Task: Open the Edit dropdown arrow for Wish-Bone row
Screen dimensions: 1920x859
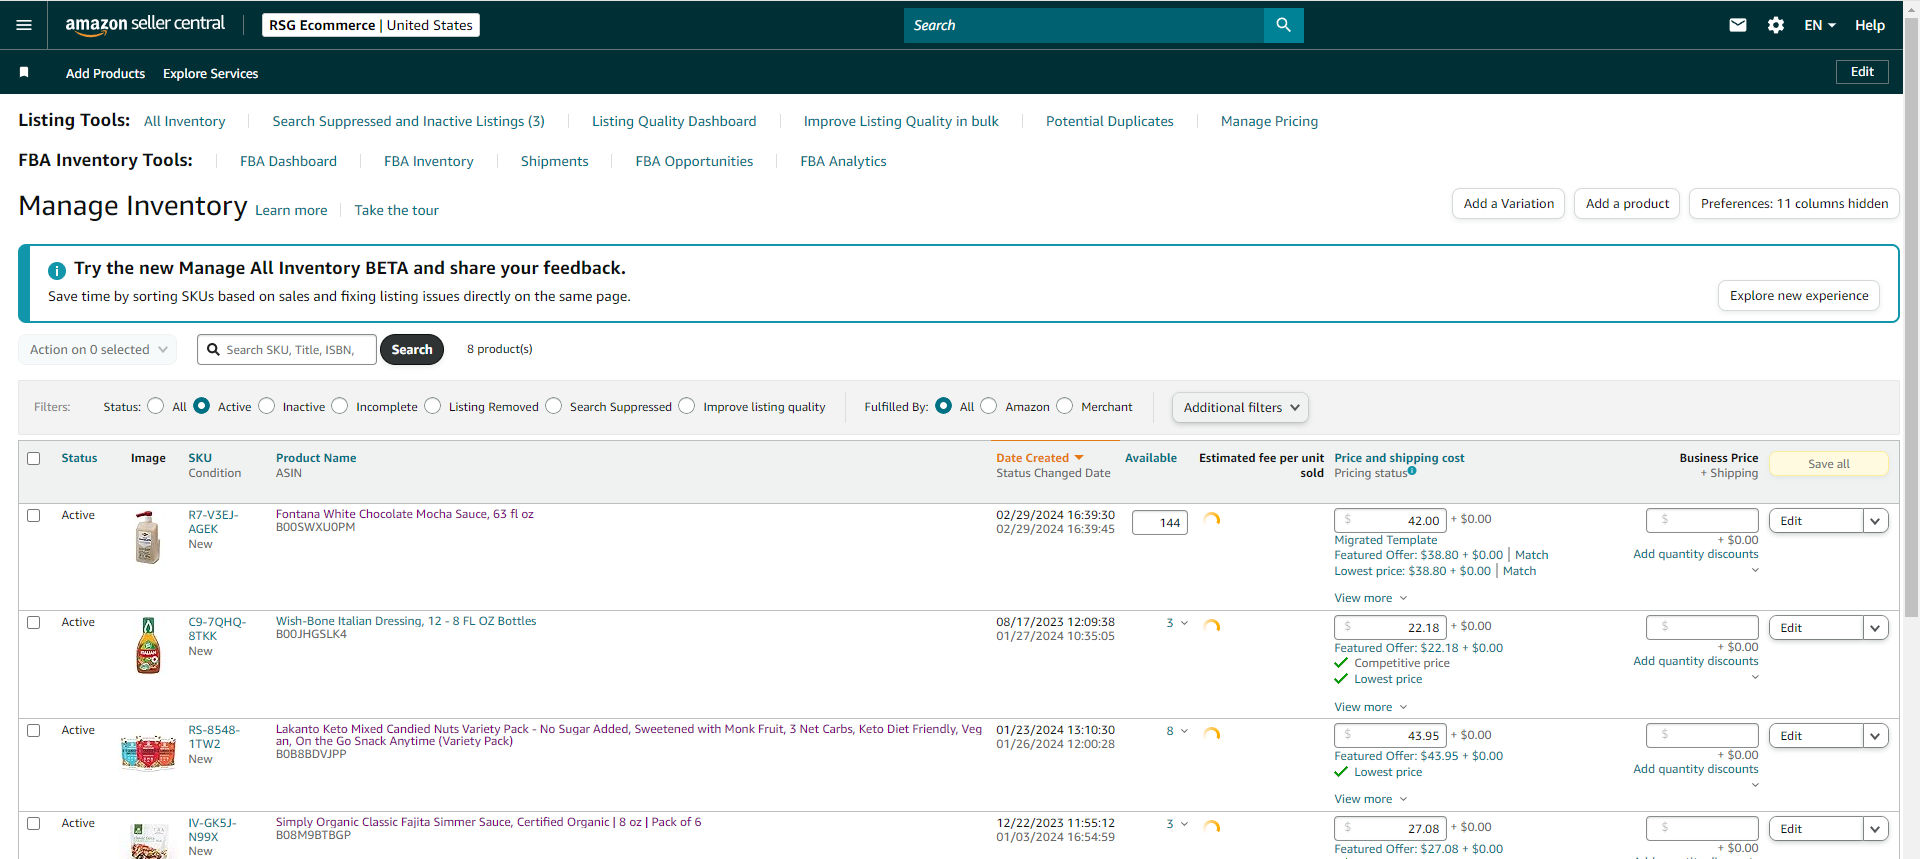Action: pos(1875,628)
